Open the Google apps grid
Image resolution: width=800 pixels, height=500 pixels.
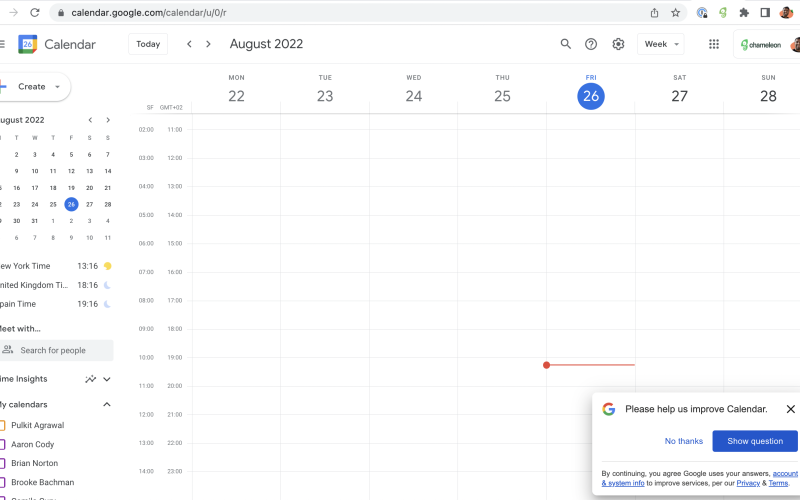(714, 44)
